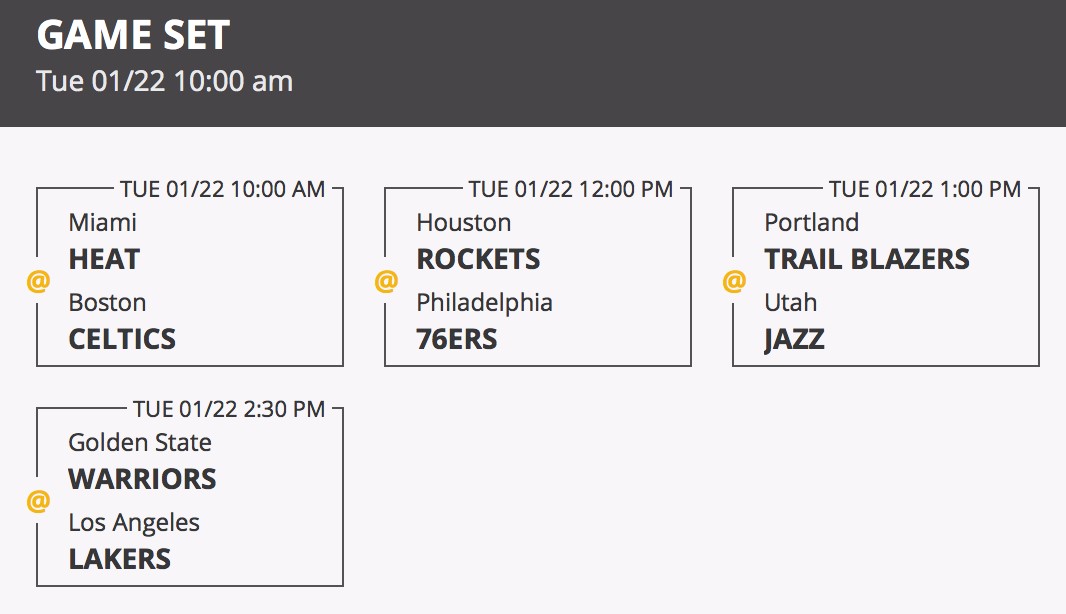Select the Miami HEAT team

[x=105, y=241]
